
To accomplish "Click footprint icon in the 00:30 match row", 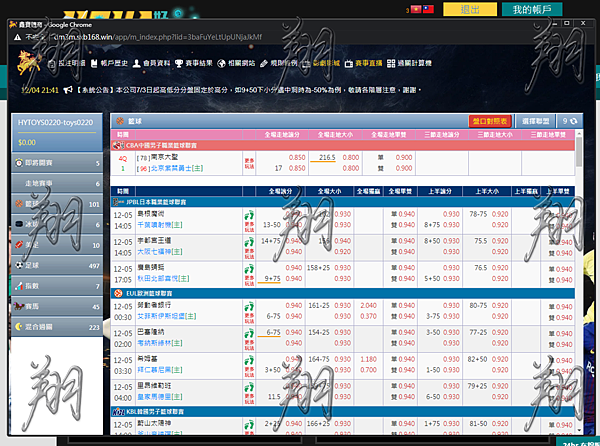I will point(249,306).
